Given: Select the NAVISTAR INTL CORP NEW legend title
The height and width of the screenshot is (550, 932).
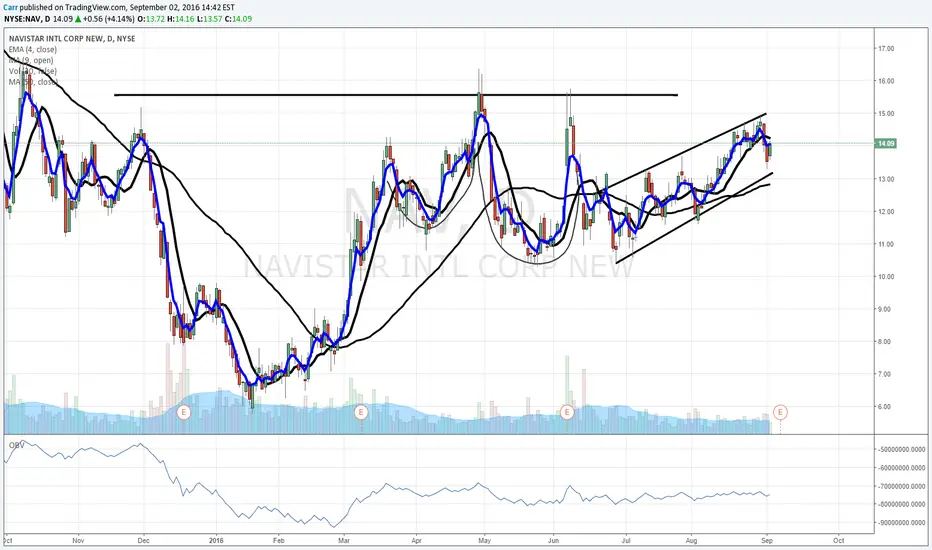Looking at the screenshot, I should [x=72, y=39].
